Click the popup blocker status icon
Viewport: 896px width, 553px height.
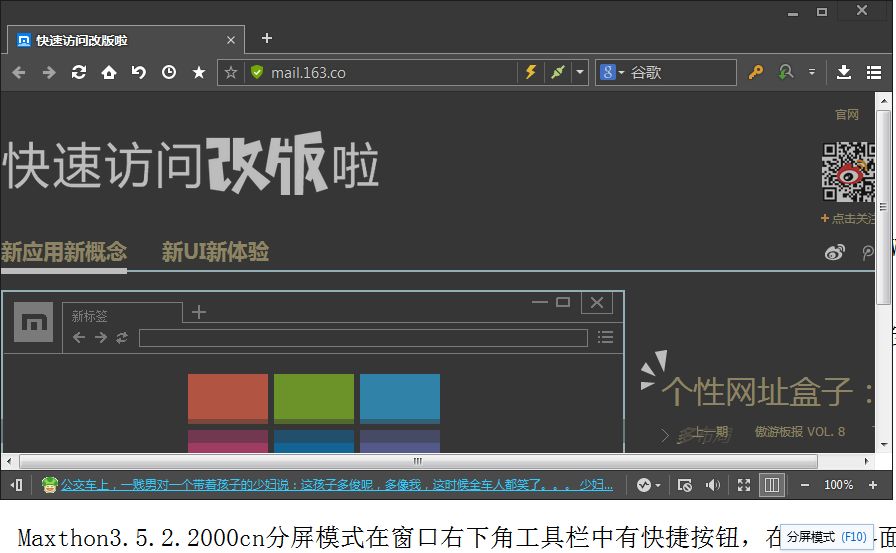click(685, 485)
